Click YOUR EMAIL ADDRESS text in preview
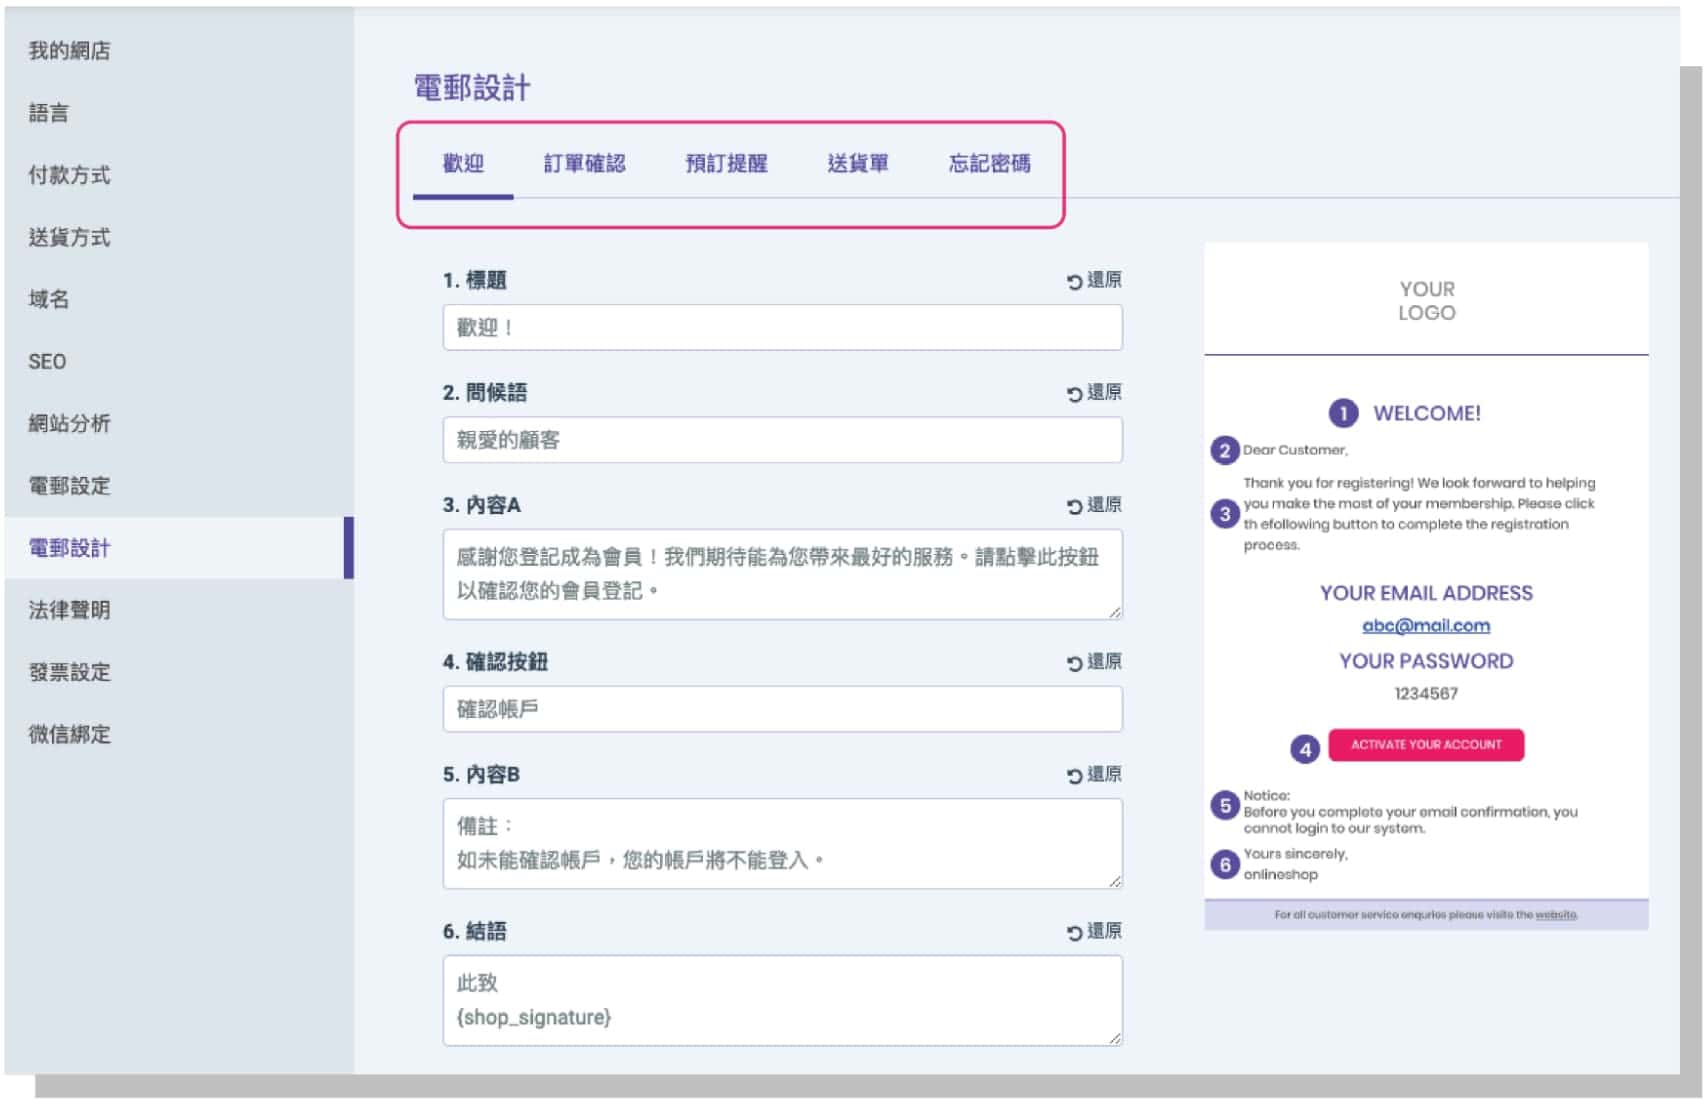The image size is (1704, 1104). coord(1426,593)
